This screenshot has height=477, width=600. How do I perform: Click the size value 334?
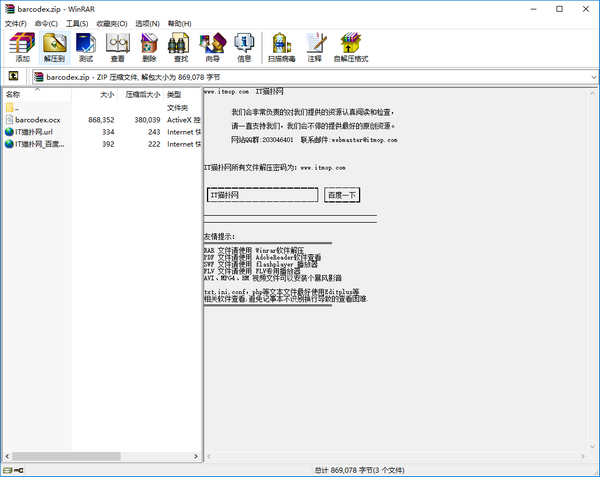point(108,132)
